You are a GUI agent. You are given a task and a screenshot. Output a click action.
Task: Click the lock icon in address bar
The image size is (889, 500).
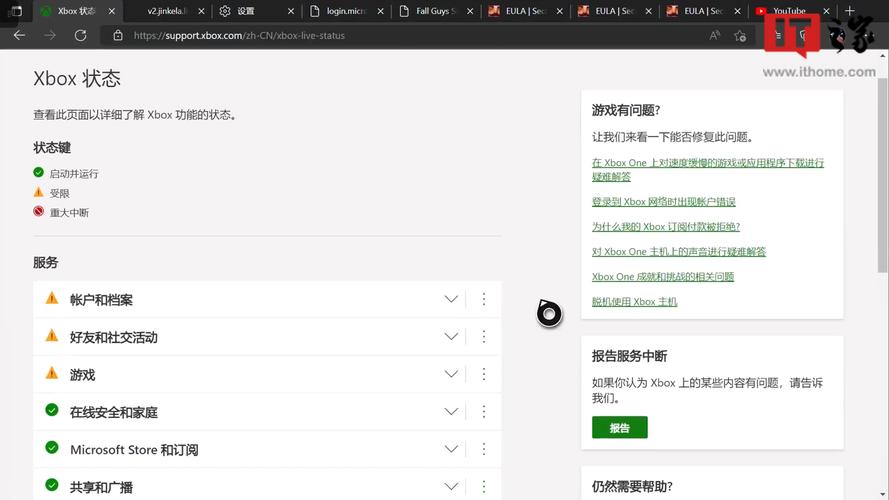117,35
